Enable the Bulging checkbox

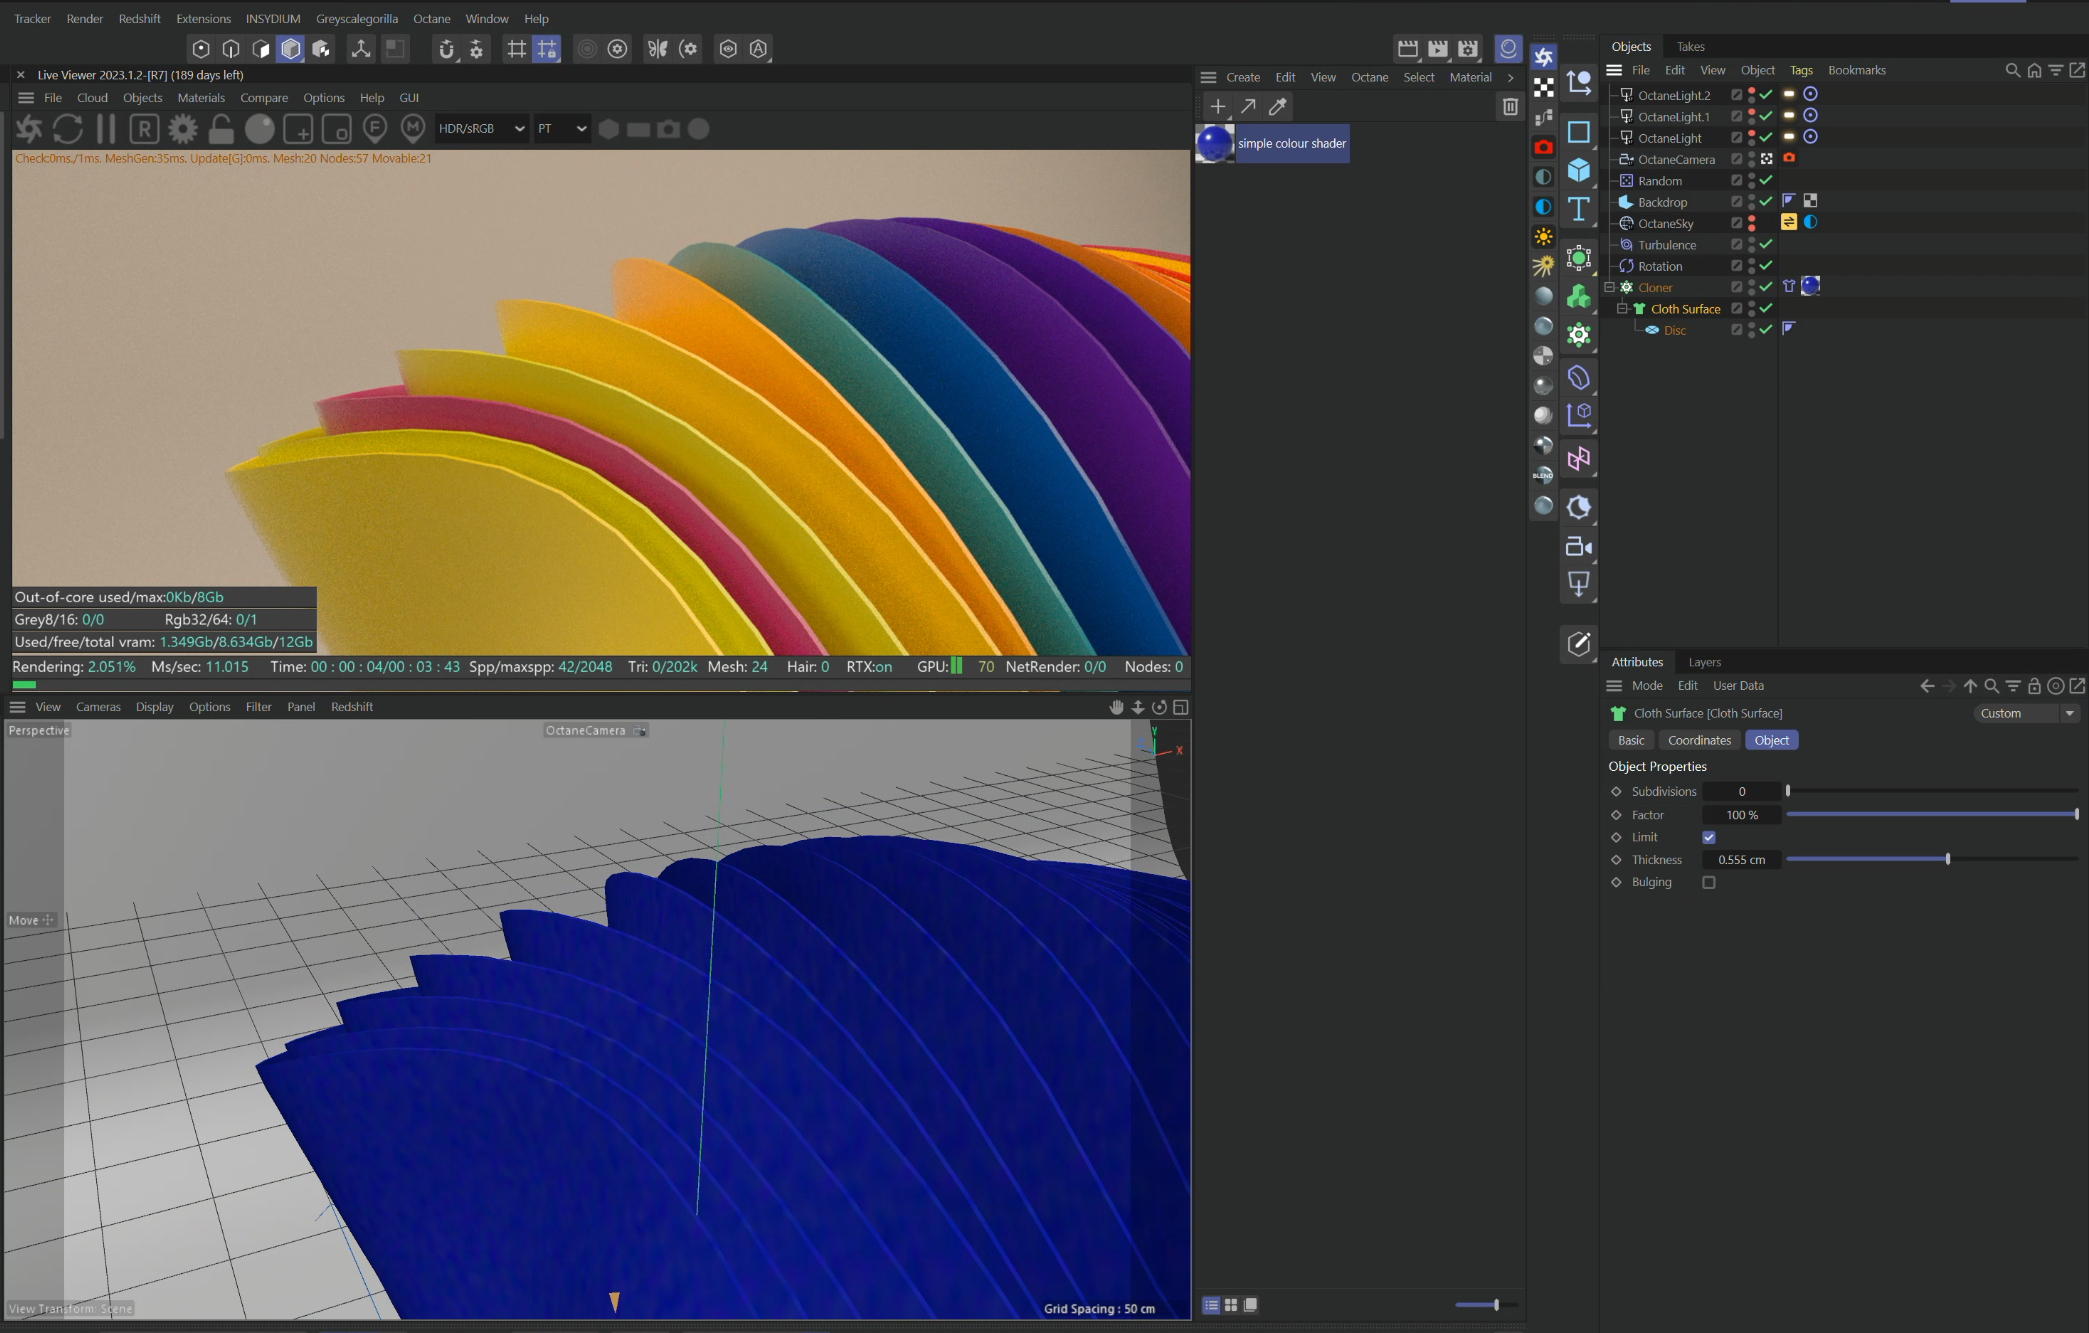pos(1709,883)
